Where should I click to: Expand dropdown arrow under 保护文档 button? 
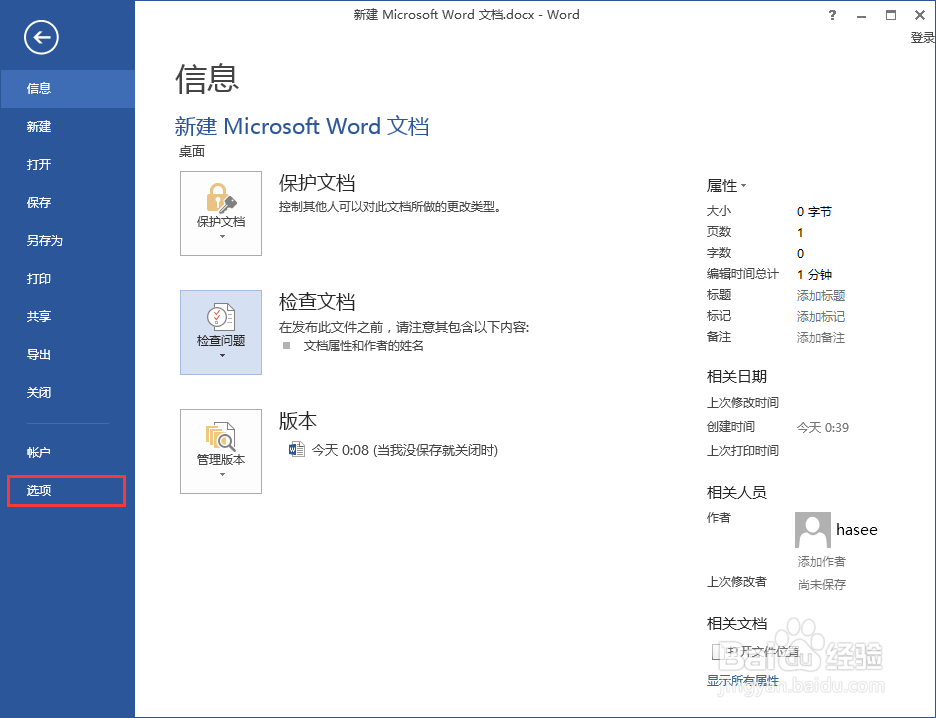click(222, 237)
